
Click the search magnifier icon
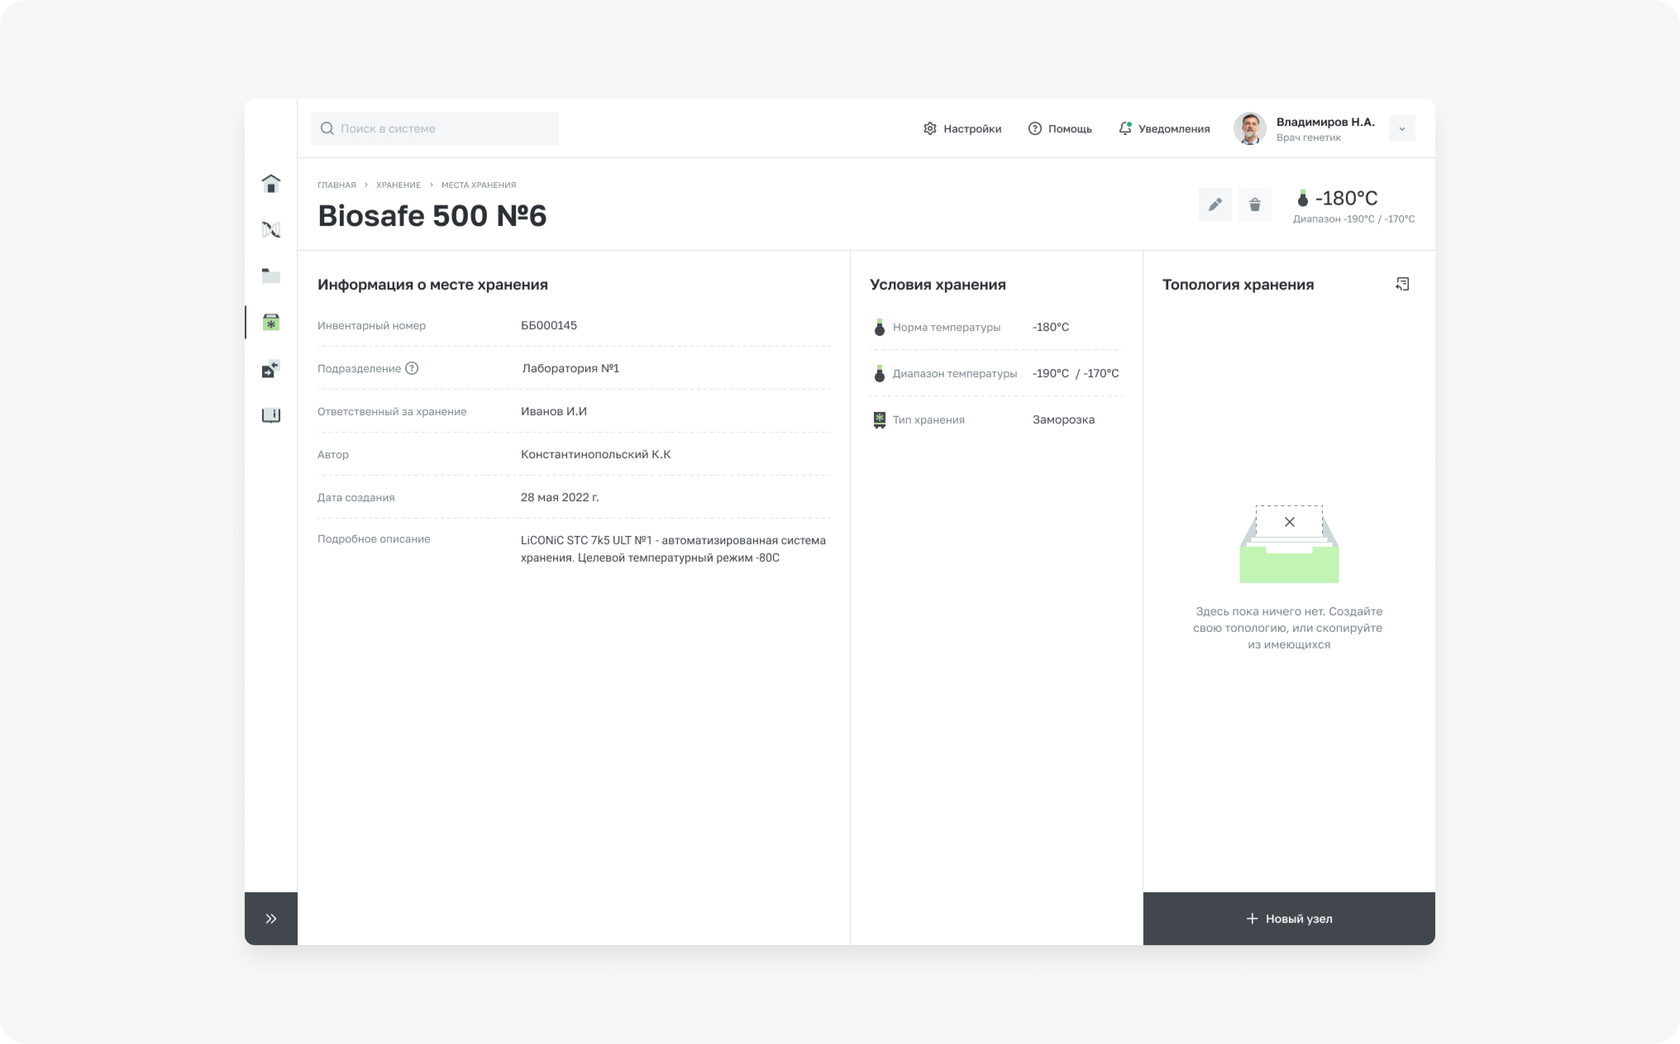pyautogui.click(x=327, y=128)
